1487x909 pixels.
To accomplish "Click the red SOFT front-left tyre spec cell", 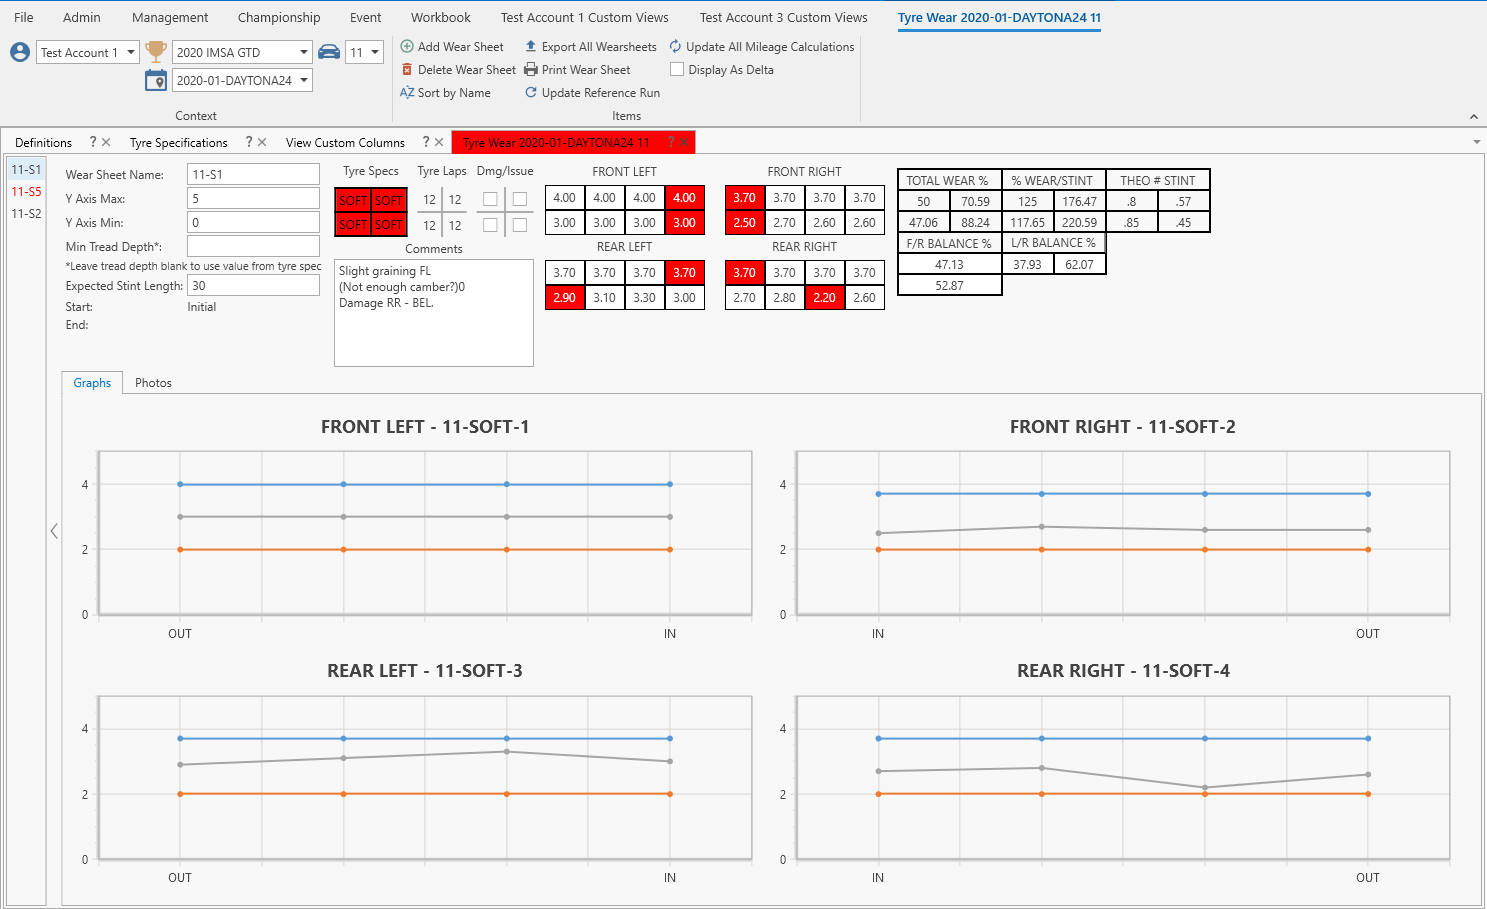I will (x=353, y=200).
